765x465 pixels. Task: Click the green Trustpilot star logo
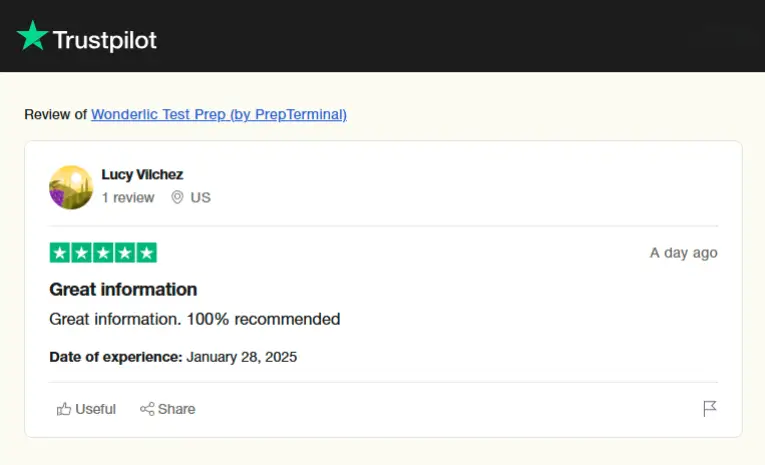[32, 36]
